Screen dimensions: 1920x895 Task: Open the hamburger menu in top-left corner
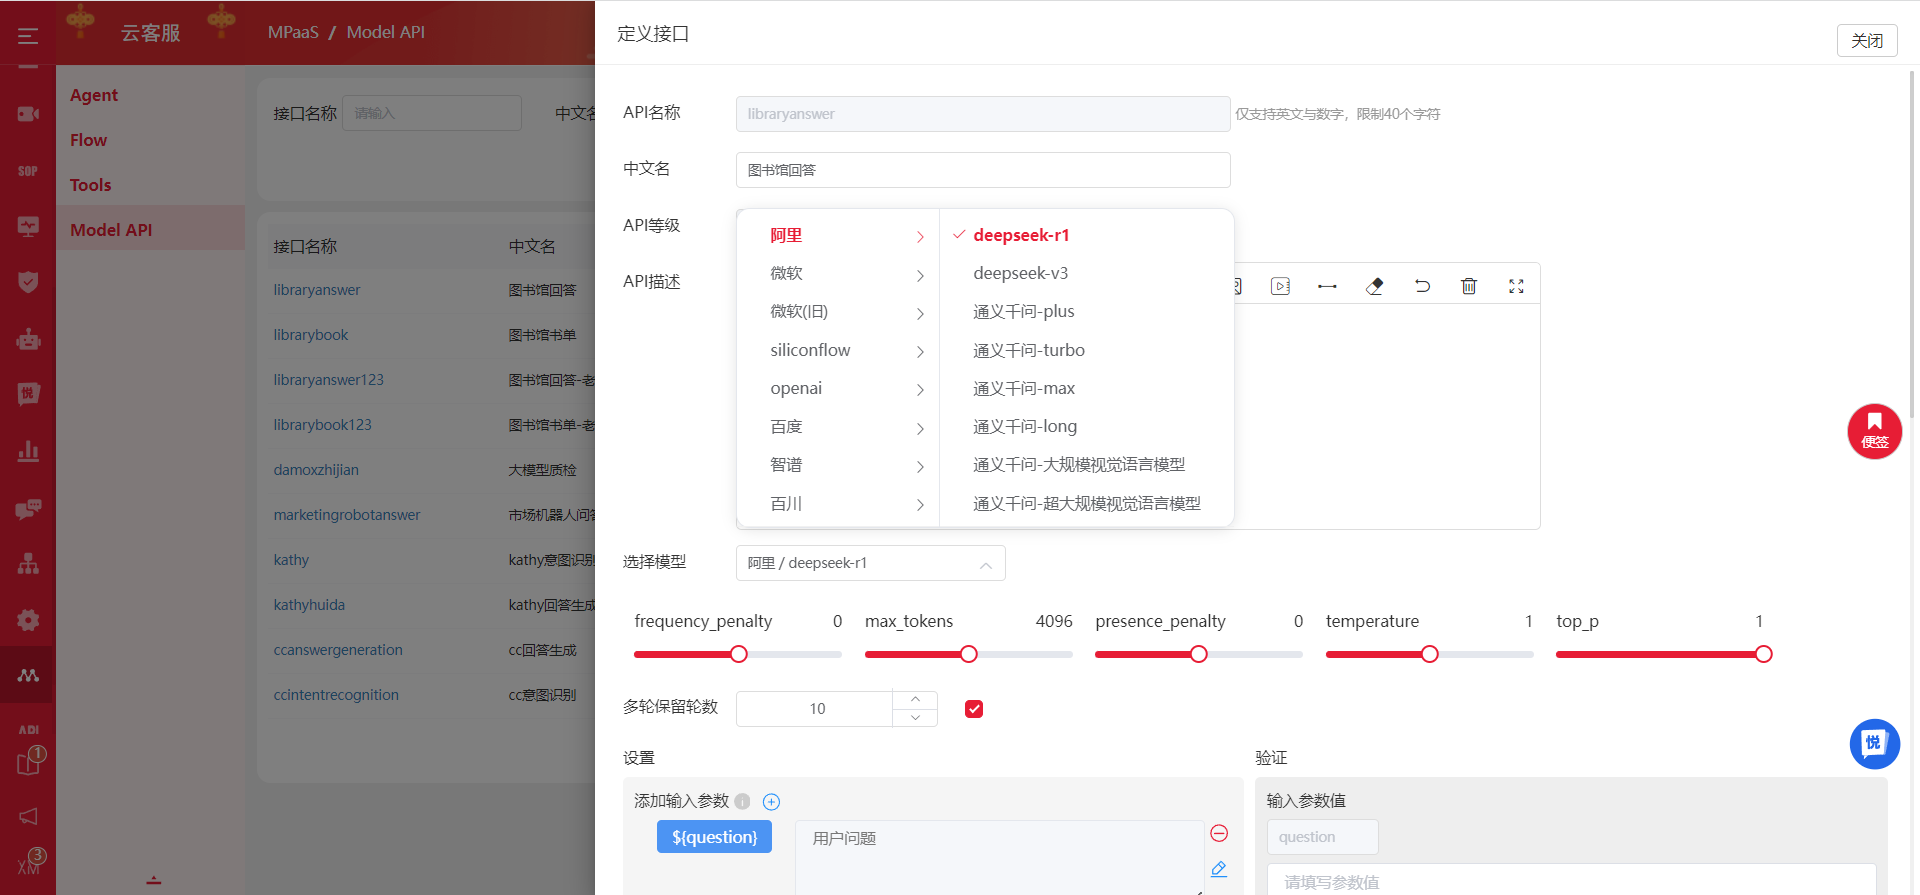click(28, 36)
